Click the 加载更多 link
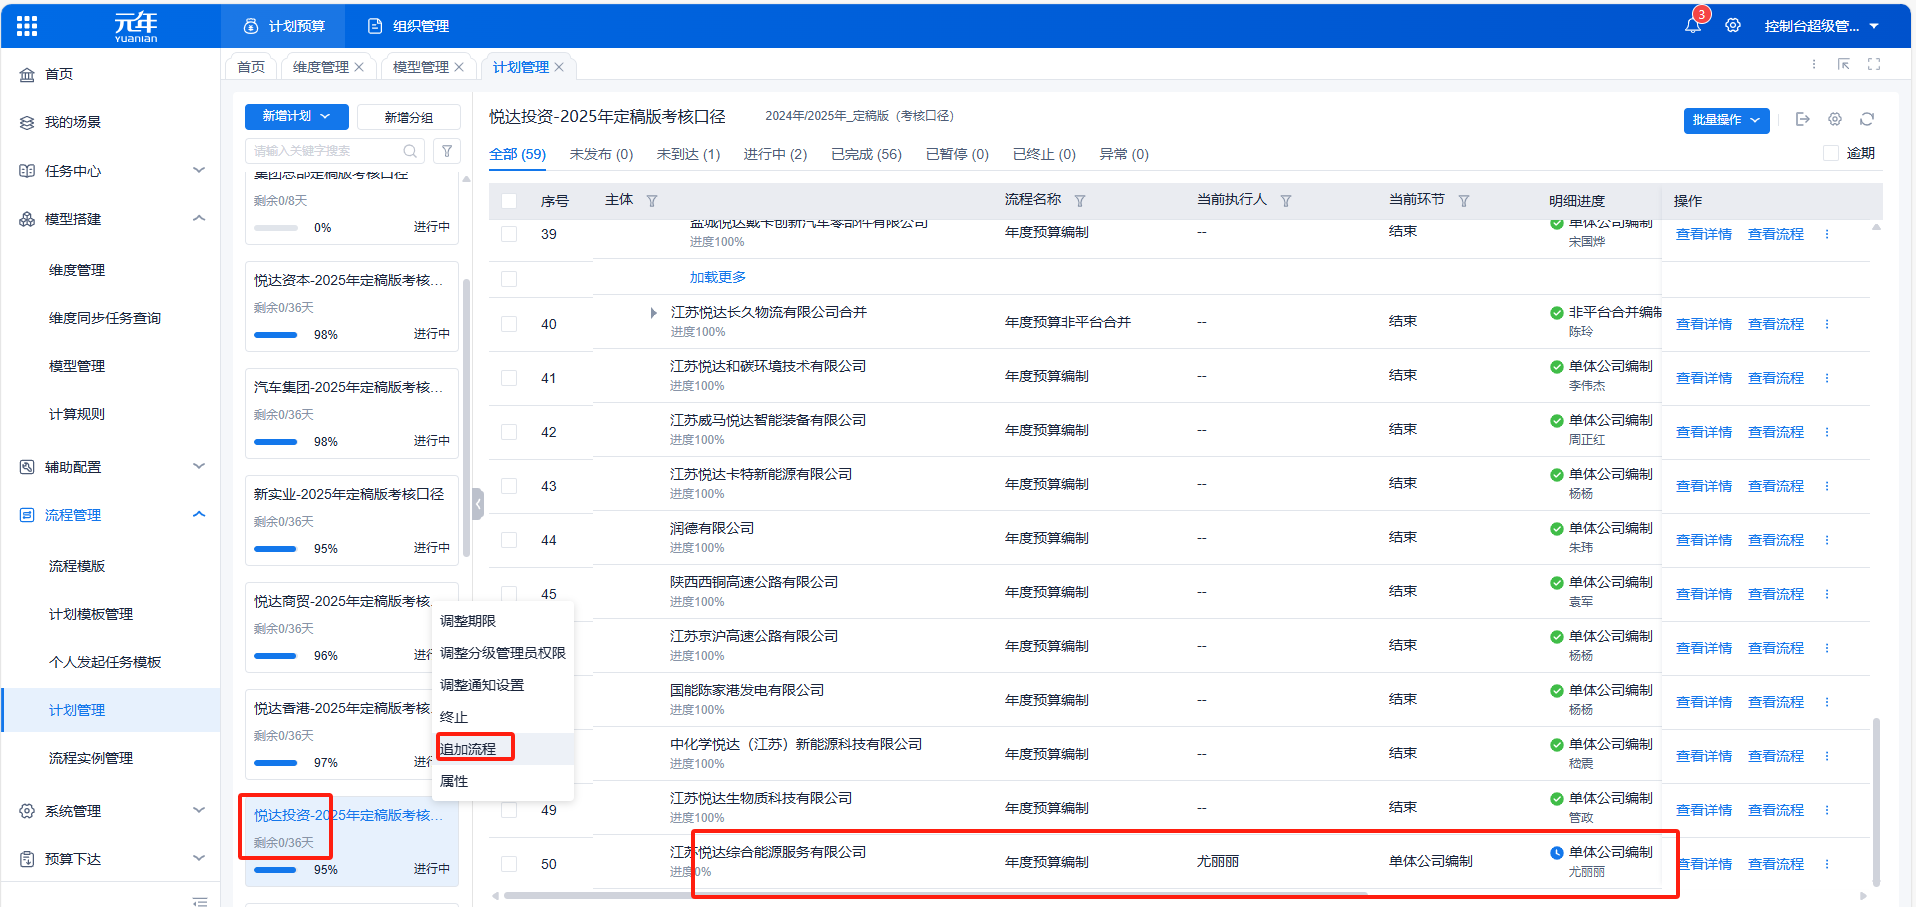Screen dimensions: 1916x907 point(717,277)
